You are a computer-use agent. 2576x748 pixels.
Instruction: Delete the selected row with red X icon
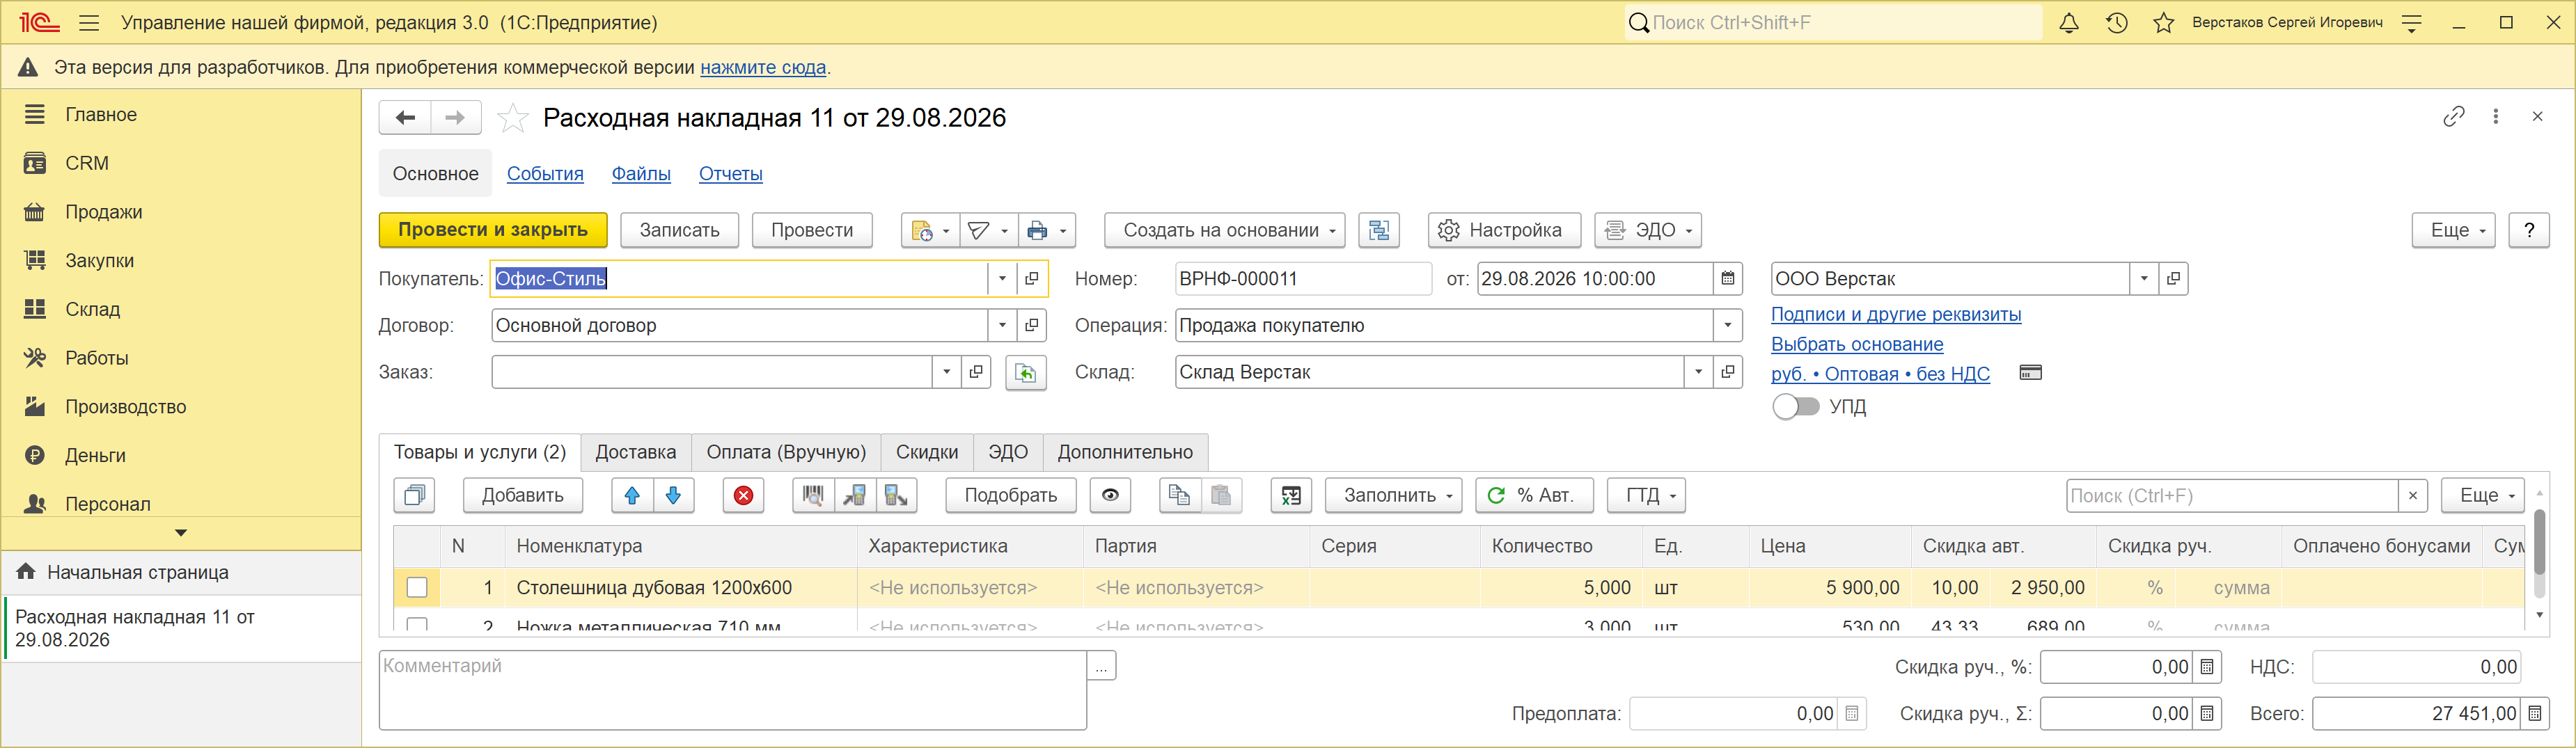tap(743, 495)
